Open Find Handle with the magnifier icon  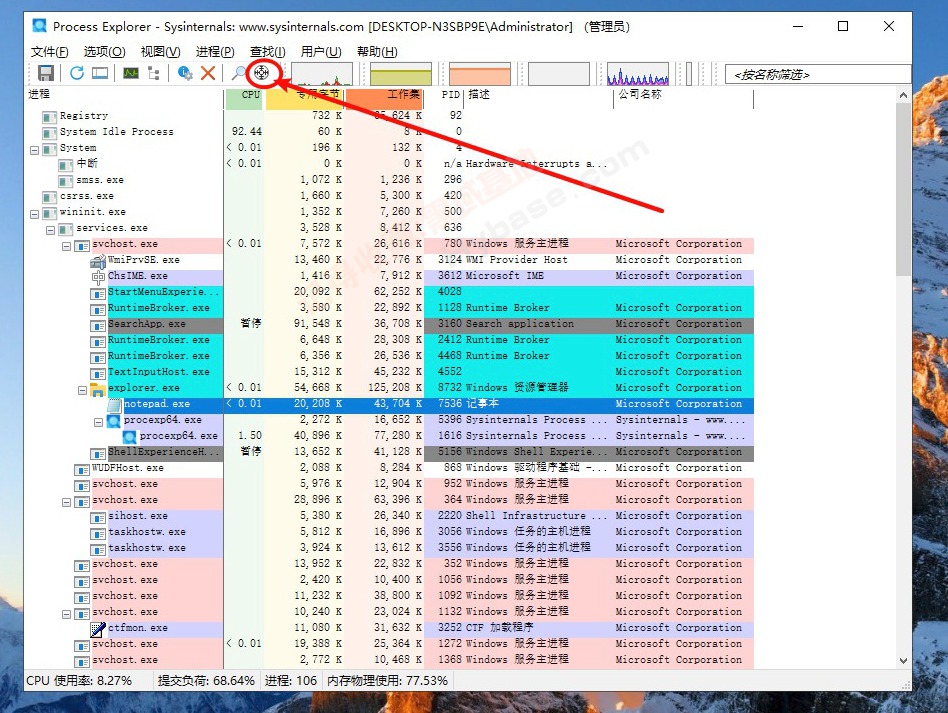click(x=236, y=72)
